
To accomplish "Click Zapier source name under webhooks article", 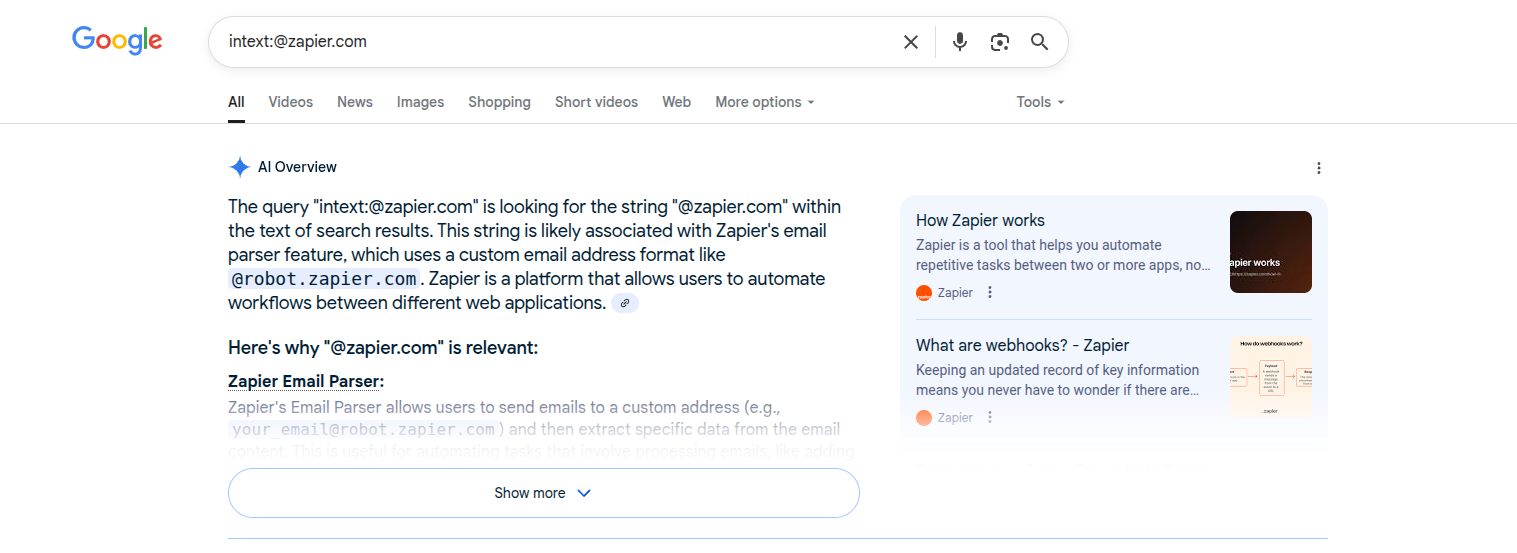I will tap(955, 418).
